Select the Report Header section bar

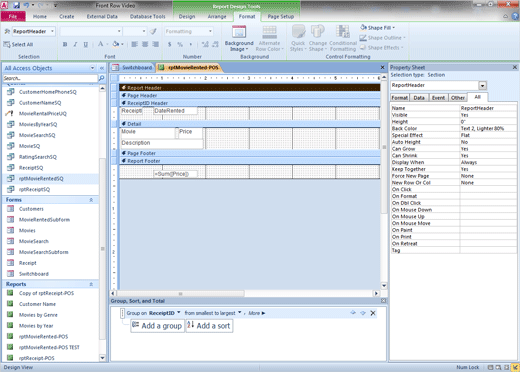[250, 88]
